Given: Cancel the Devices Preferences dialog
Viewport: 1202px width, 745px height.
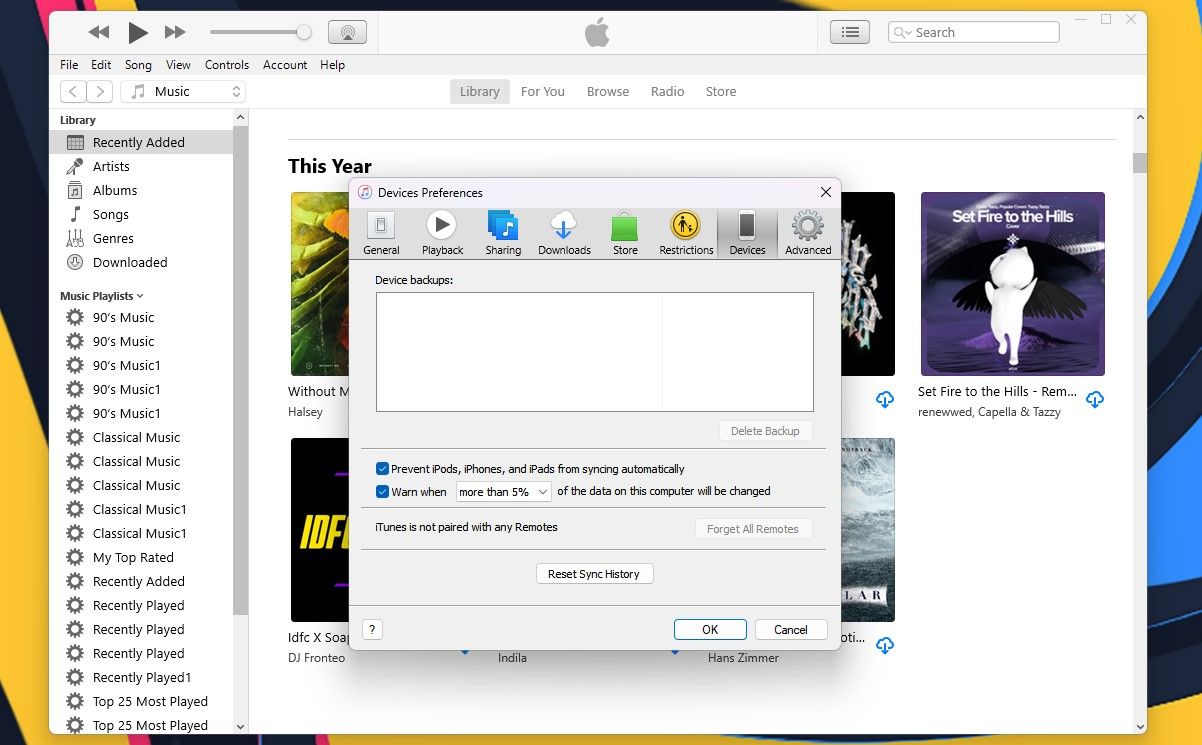Looking at the screenshot, I should 791,629.
